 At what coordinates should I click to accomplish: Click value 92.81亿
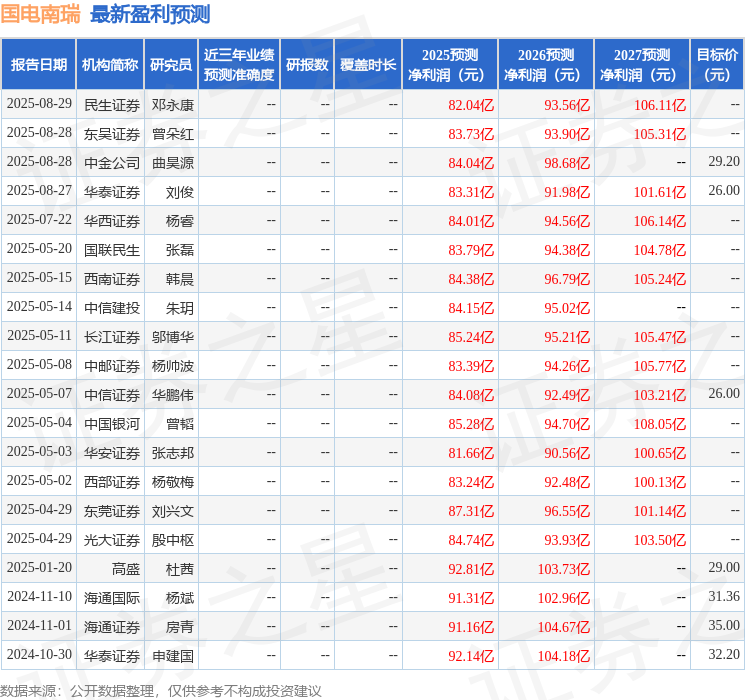tap(471, 569)
